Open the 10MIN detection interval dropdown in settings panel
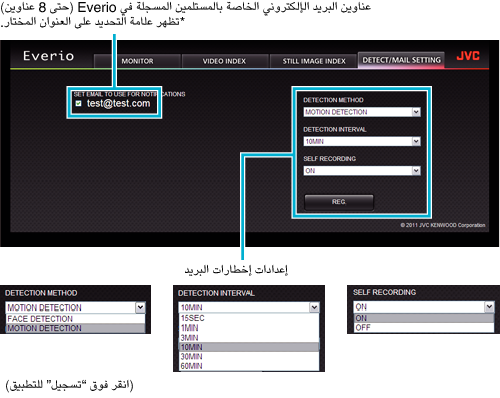The width and height of the screenshot is (500, 398). point(362,141)
